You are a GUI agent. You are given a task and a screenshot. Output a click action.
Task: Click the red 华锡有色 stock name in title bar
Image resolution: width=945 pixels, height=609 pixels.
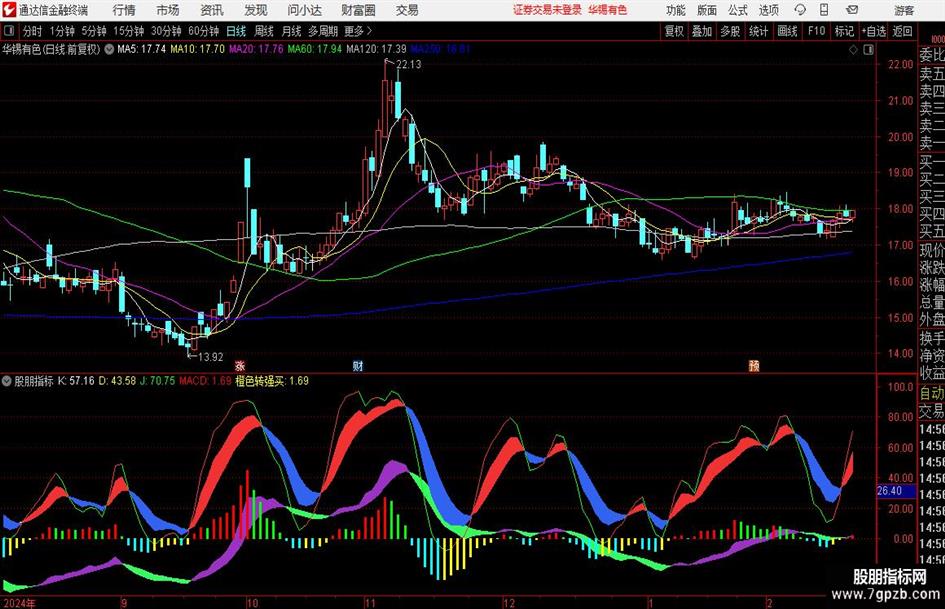608,10
